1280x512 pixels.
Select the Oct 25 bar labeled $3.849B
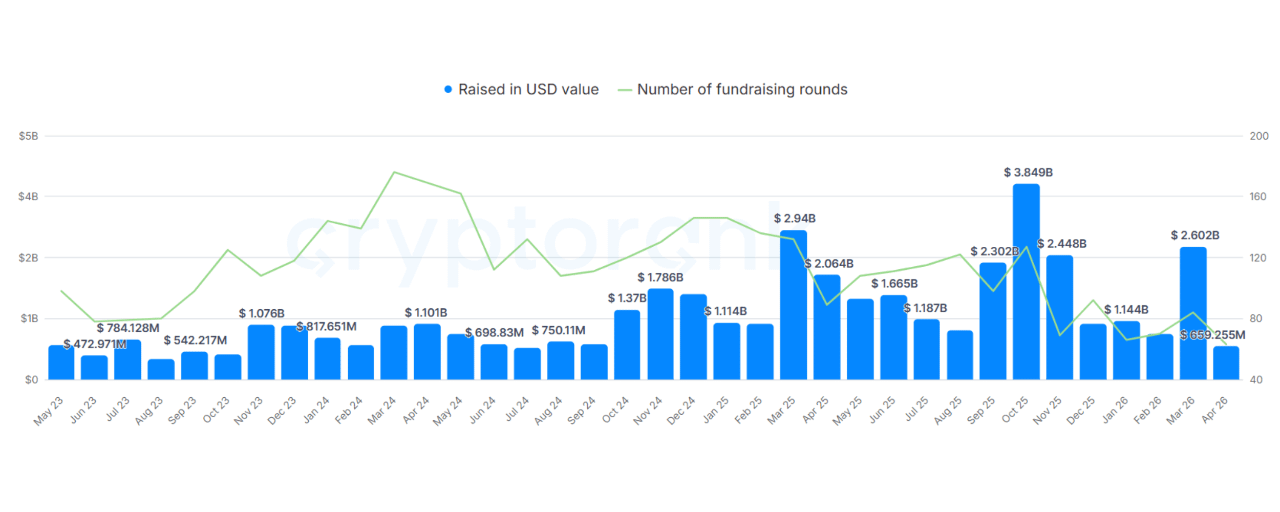point(1026,282)
